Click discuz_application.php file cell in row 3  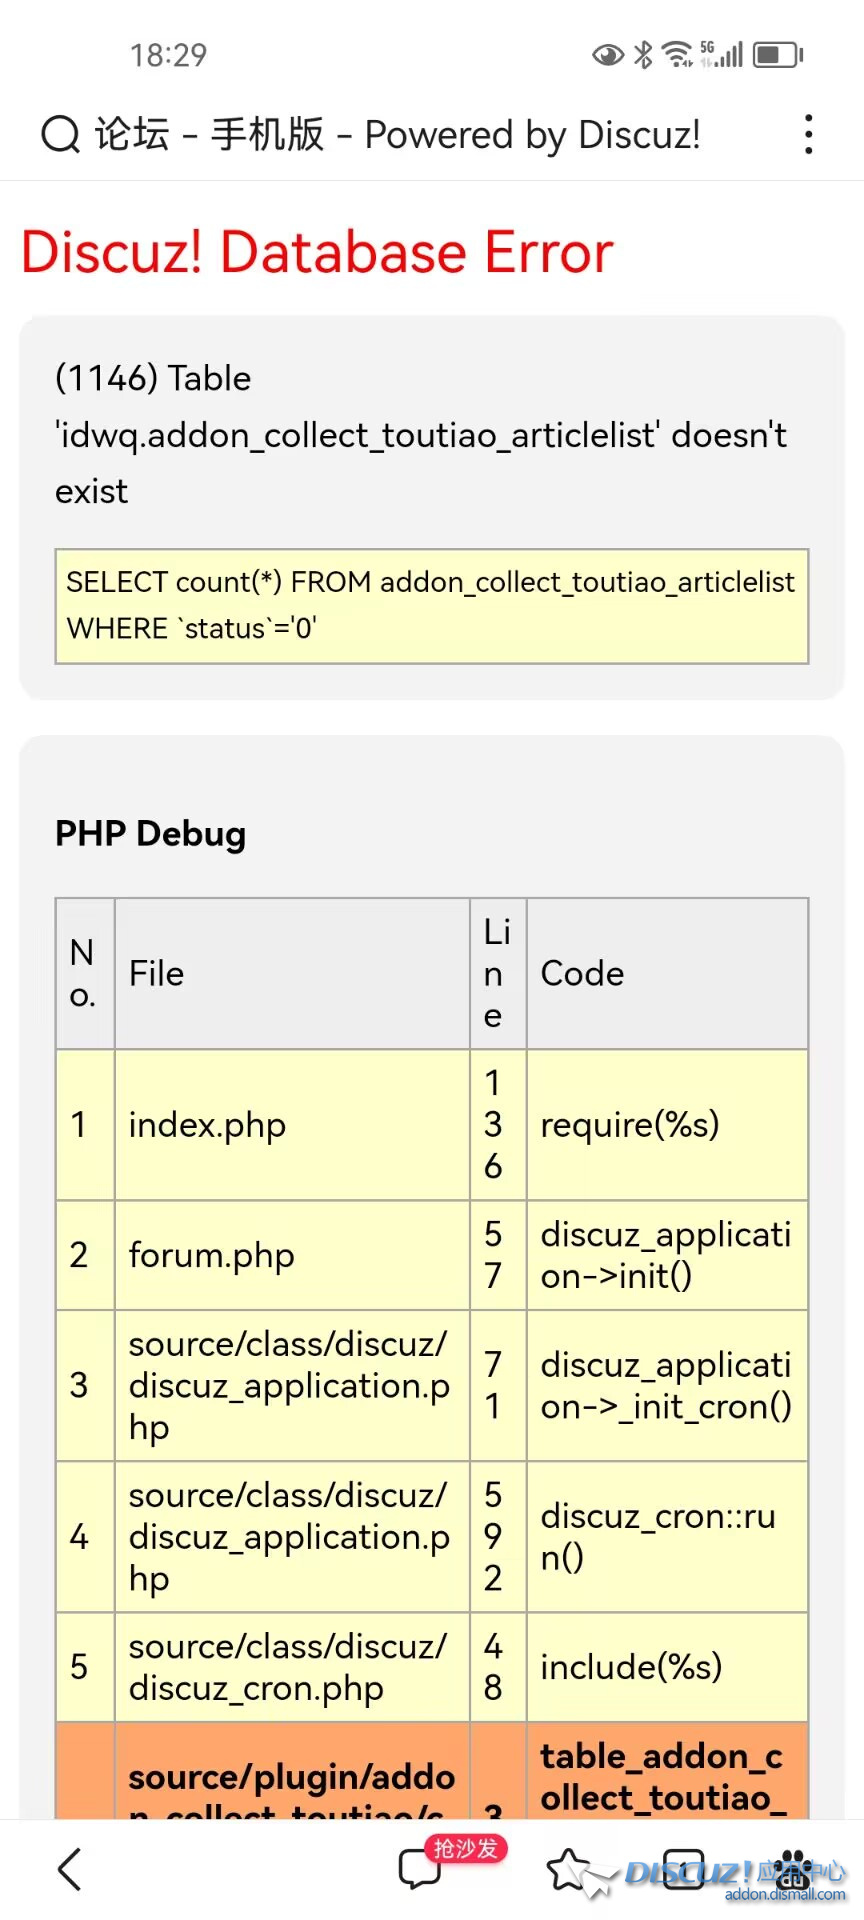click(x=292, y=1386)
